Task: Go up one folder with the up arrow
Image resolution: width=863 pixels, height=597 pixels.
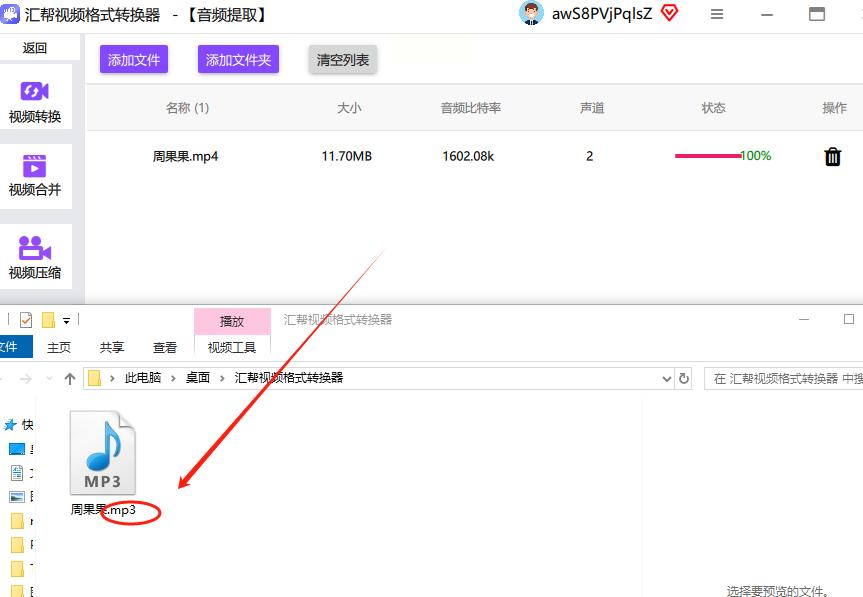Action: 69,379
